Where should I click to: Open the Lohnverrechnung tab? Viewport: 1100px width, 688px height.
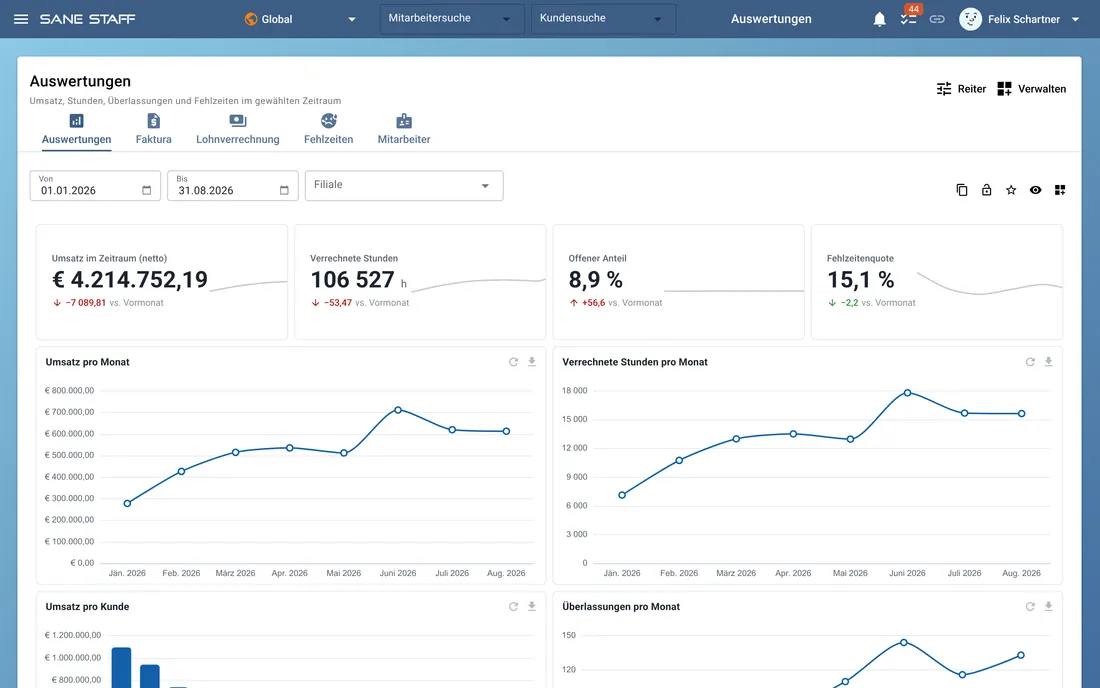238,130
